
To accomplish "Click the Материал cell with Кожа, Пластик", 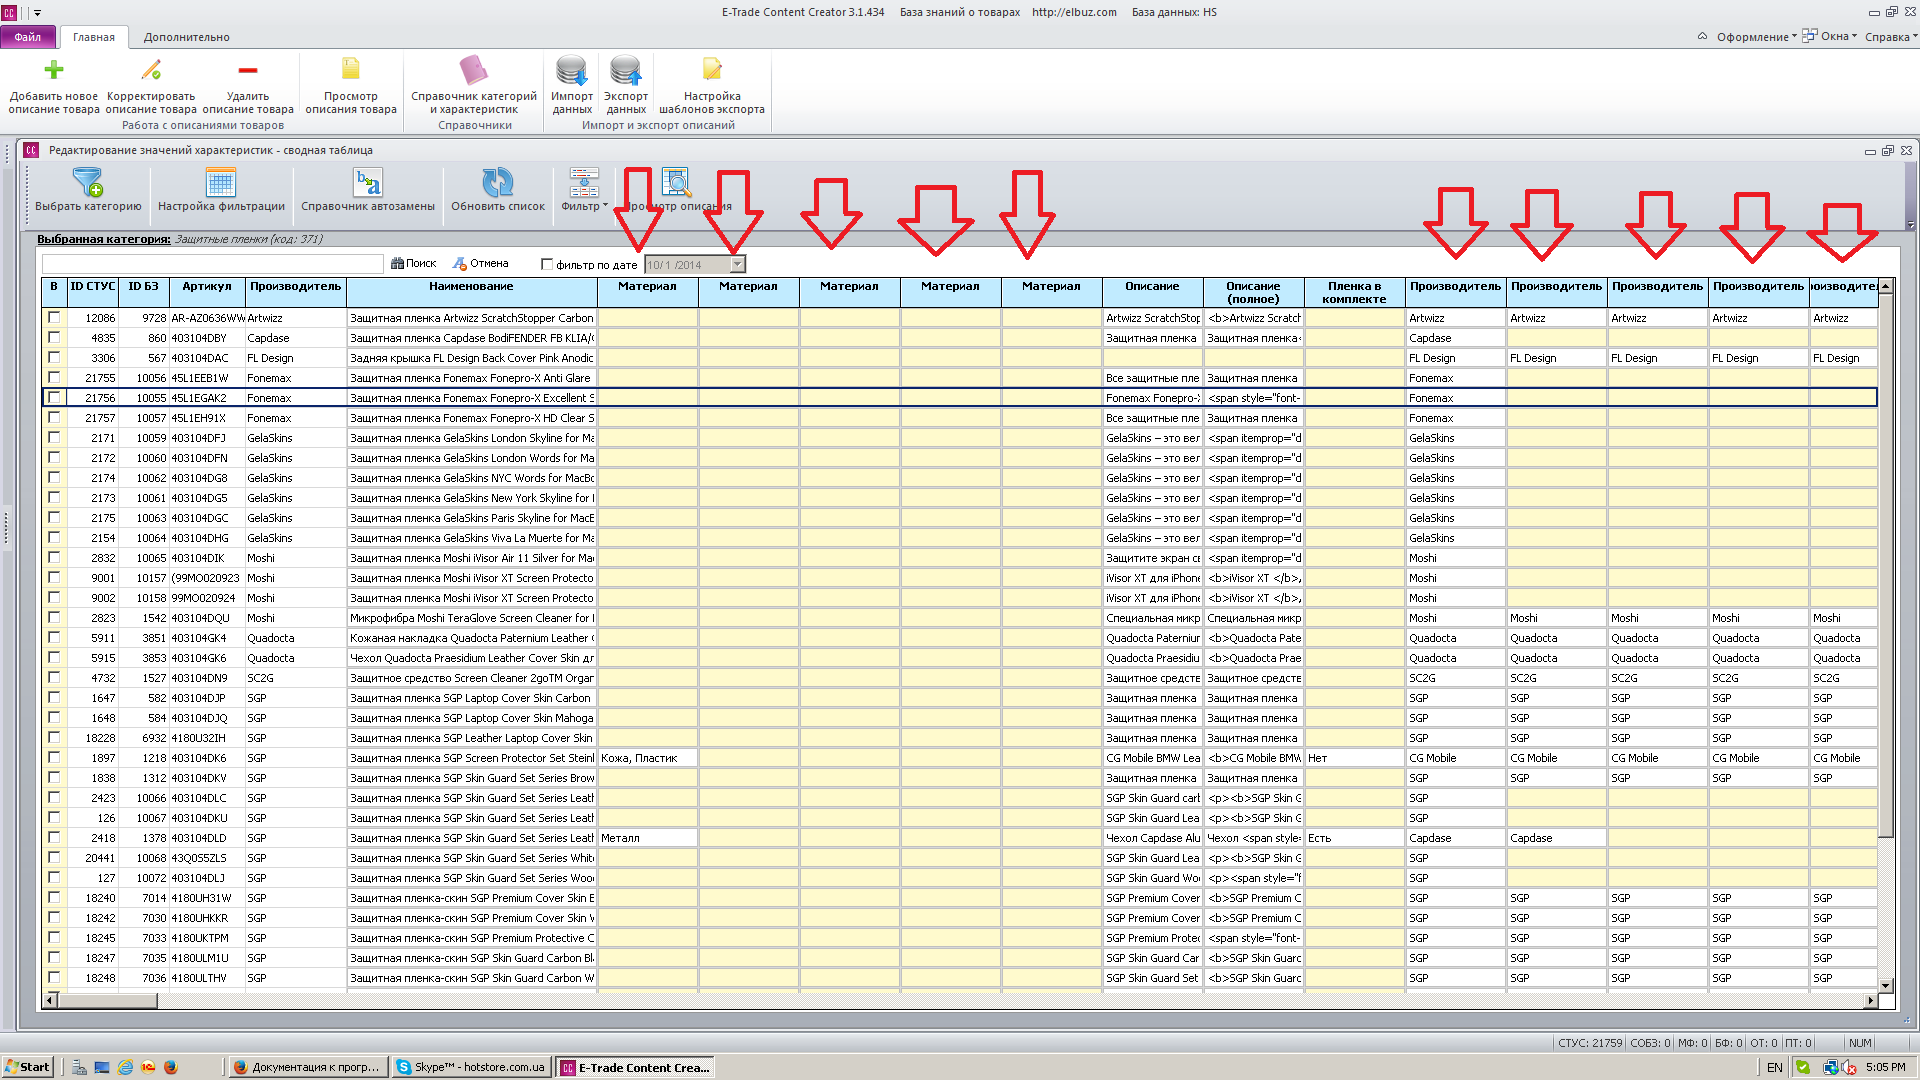I will [x=647, y=757].
